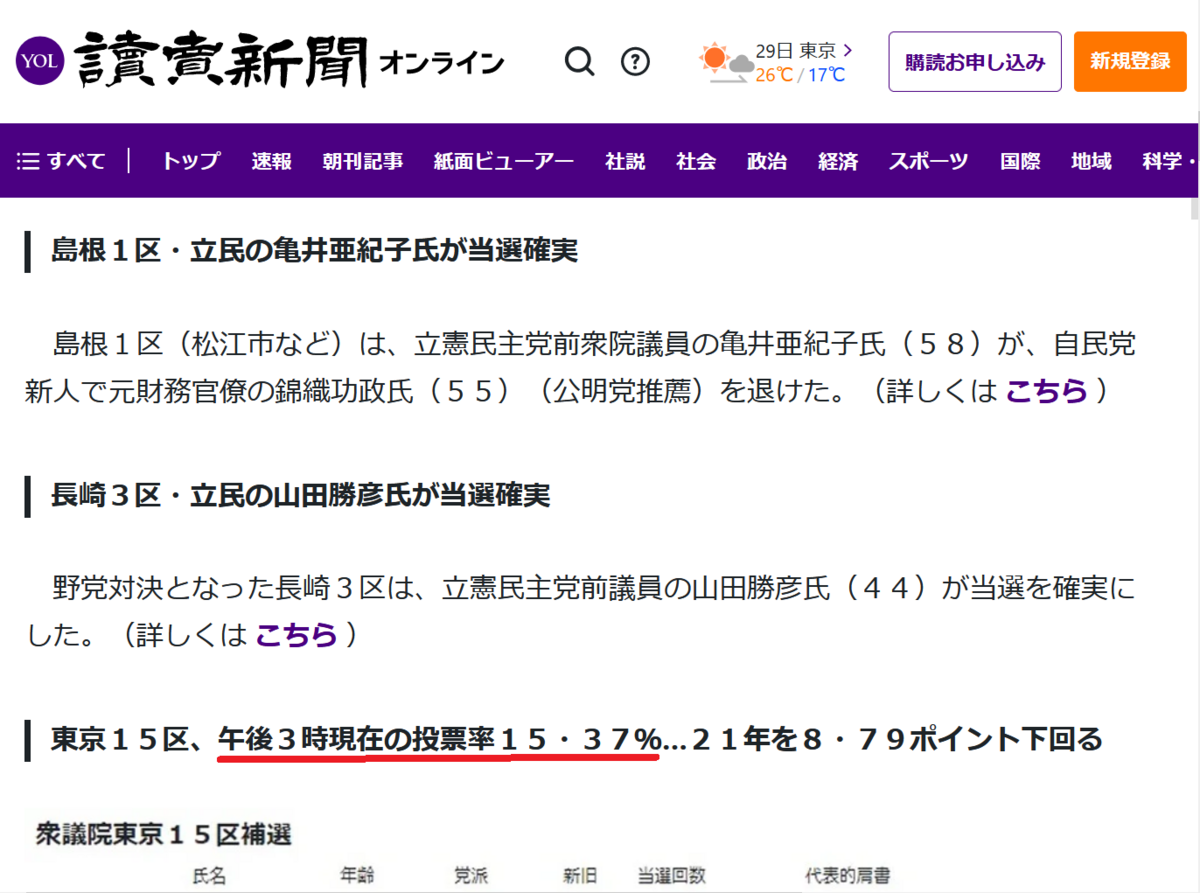Image resolution: width=1200 pixels, height=893 pixels.
Task: Click the 当選回数 column header
Action: (672, 876)
